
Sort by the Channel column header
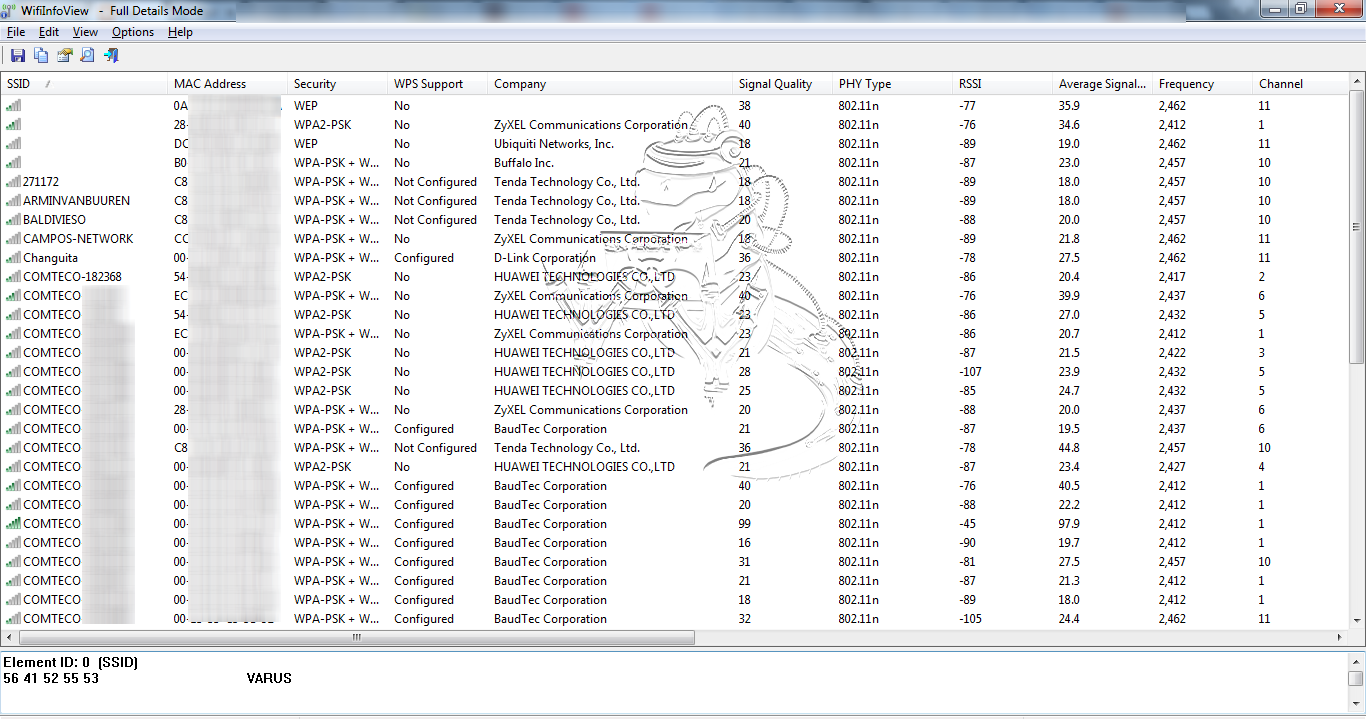tap(1300, 84)
